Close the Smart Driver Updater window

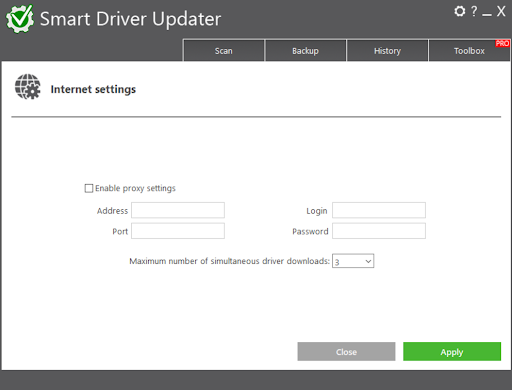click(x=501, y=11)
